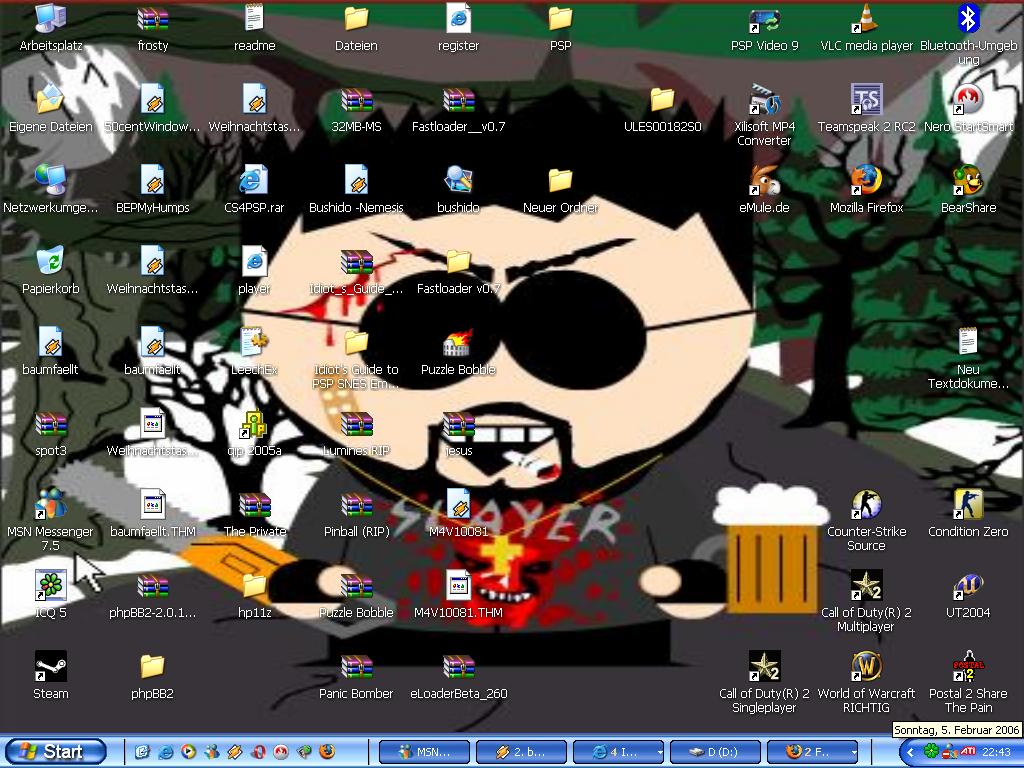This screenshot has height=768, width=1024.
Task: Open the ATI tray icon
Action: (968, 752)
